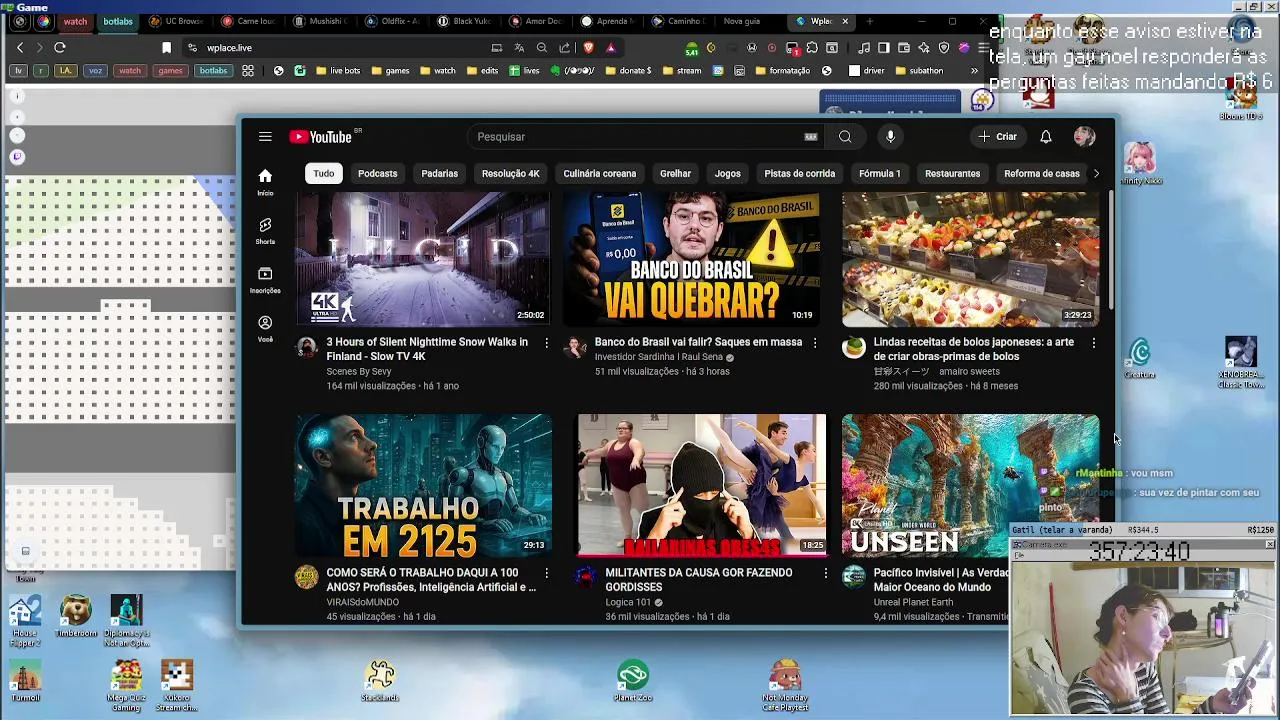Open the translate icon in the address bar

point(519,47)
